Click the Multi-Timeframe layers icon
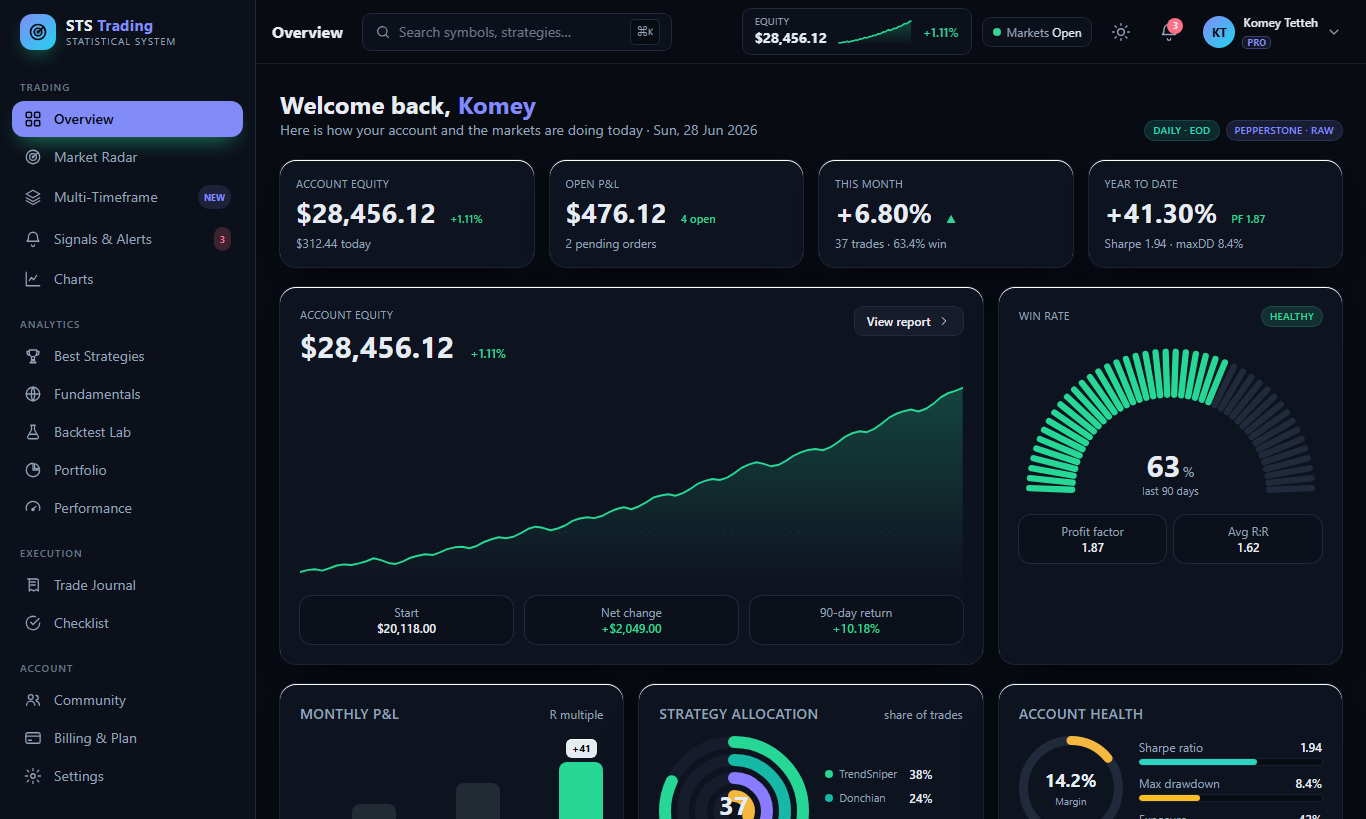The image size is (1366, 819). pos(33,197)
